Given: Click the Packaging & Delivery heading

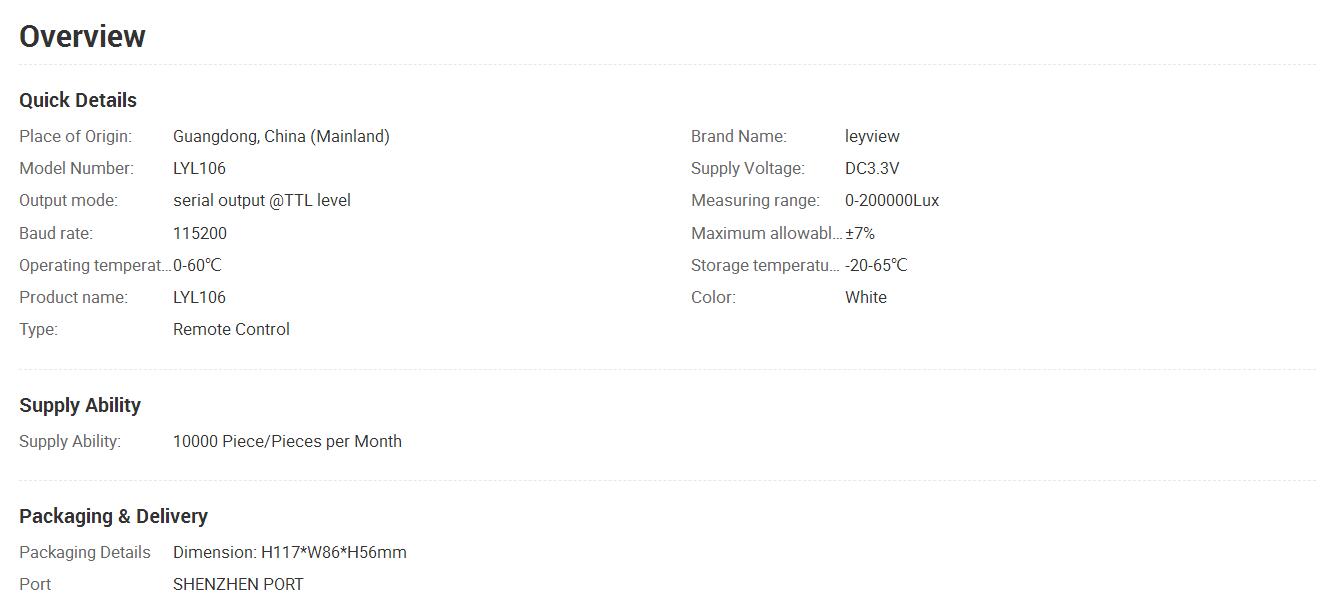Looking at the screenshot, I should tap(114, 516).
